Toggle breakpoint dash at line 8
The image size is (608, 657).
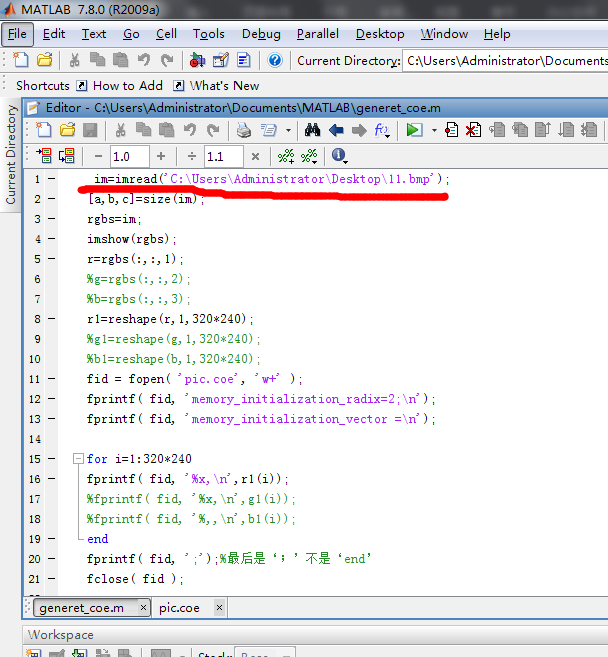[51, 319]
